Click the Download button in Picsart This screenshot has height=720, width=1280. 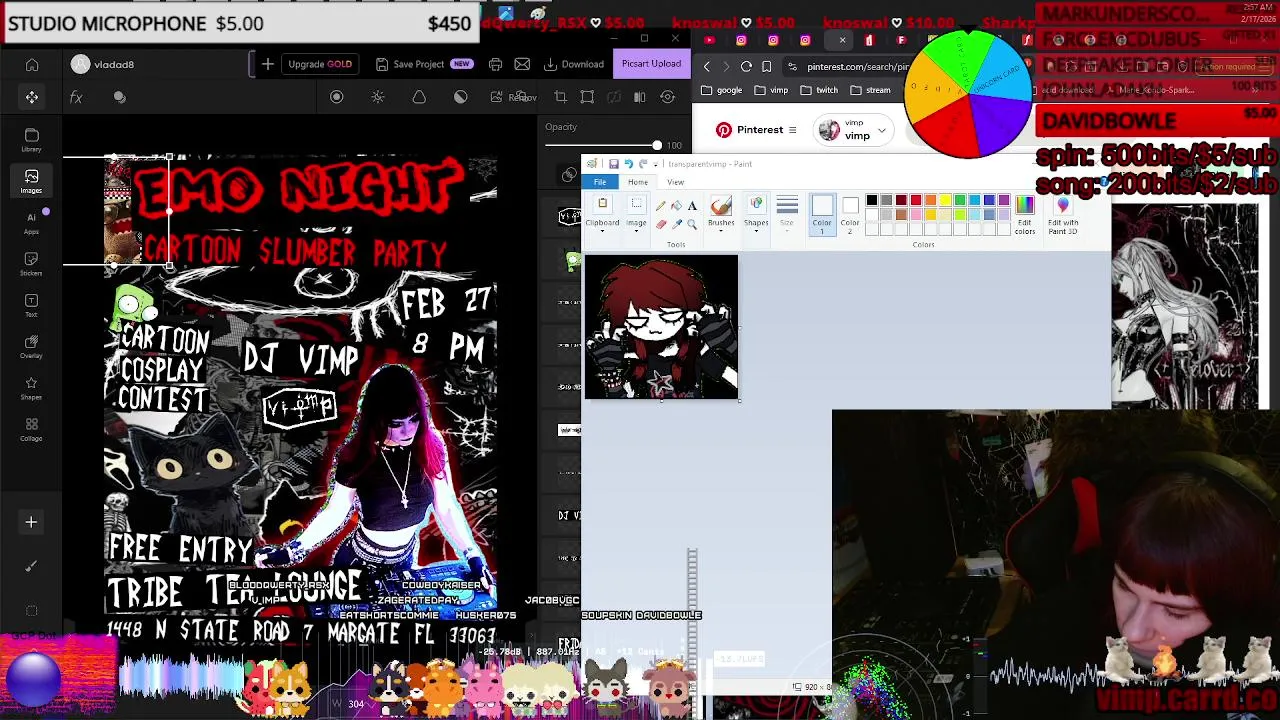coord(574,64)
